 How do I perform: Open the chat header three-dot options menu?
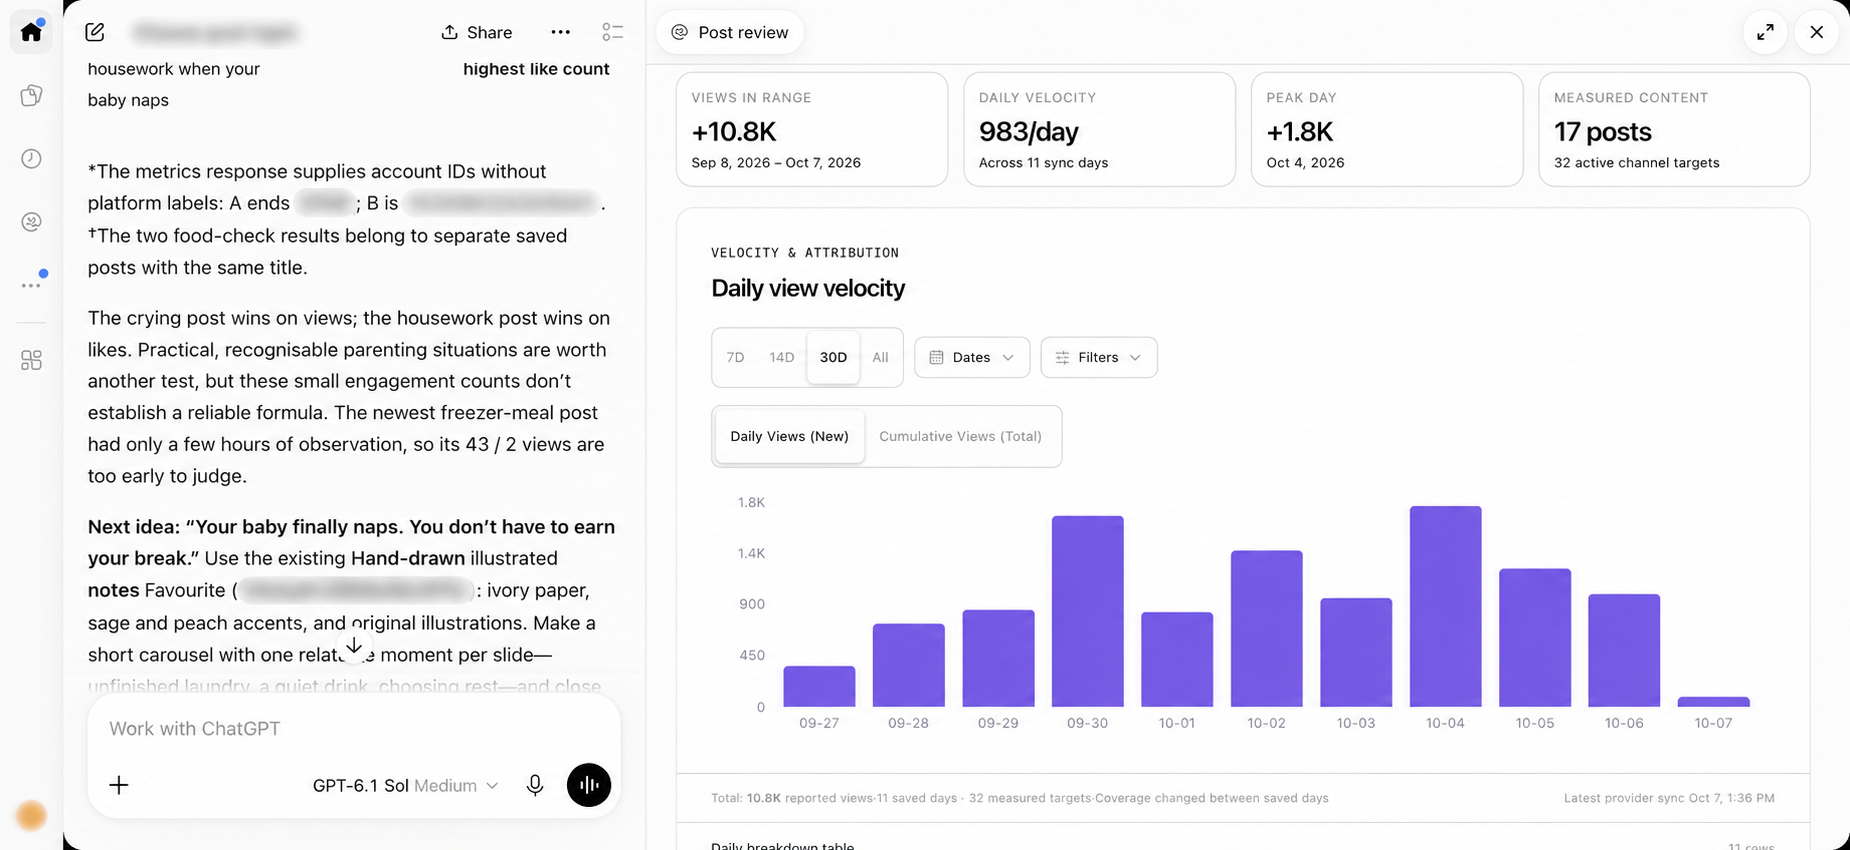click(560, 32)
